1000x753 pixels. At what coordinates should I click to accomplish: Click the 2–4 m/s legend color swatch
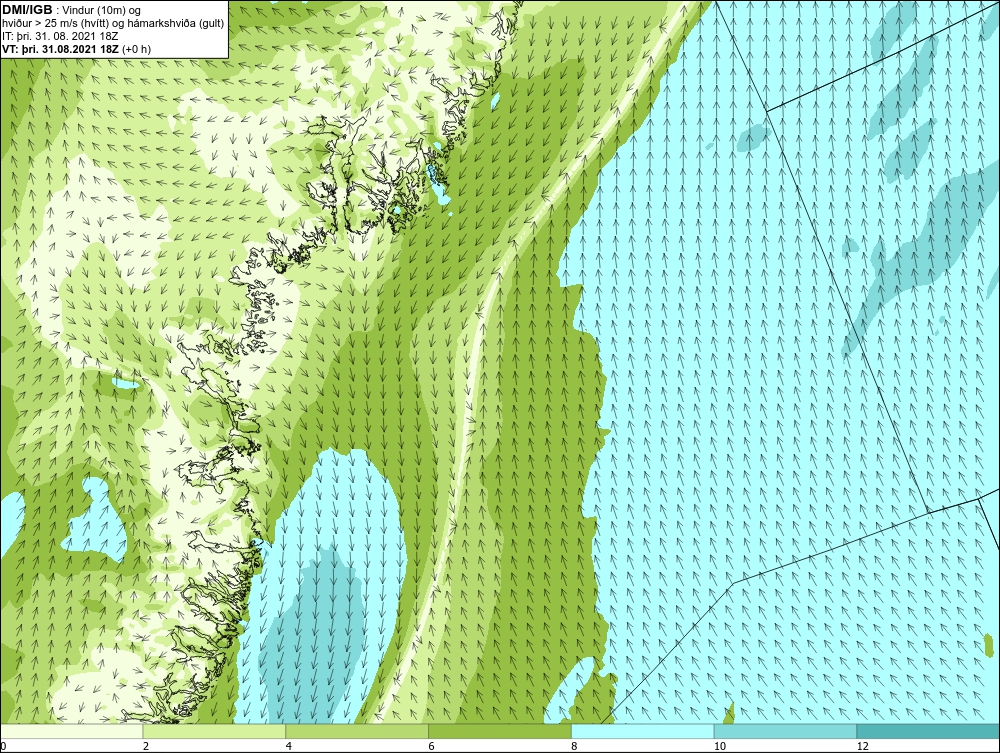tap(214, 731)
